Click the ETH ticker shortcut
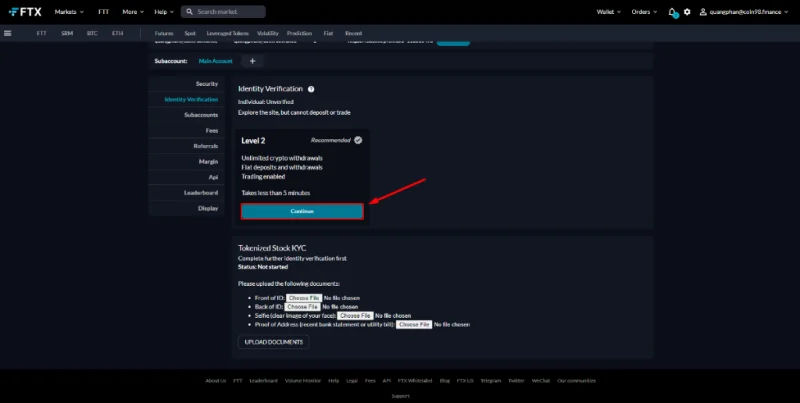 point(117,33)
